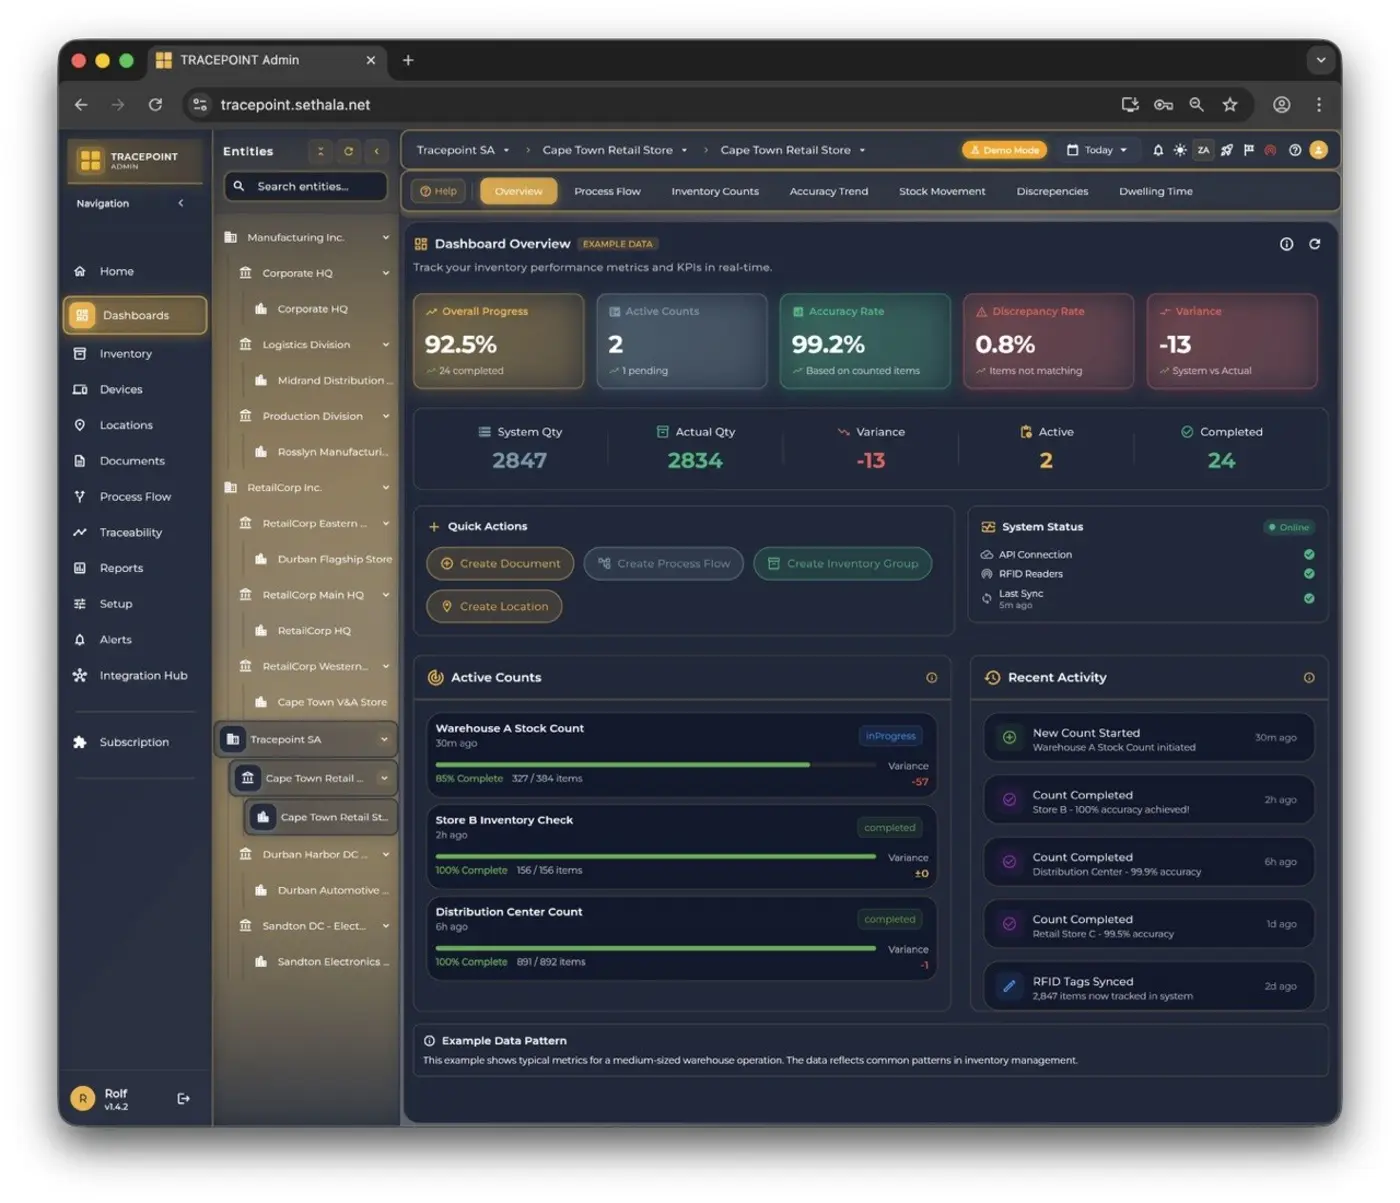Open the Accuracy Trend tab
This screenshot has width=1400, height=1203.
tap(828, 191)
